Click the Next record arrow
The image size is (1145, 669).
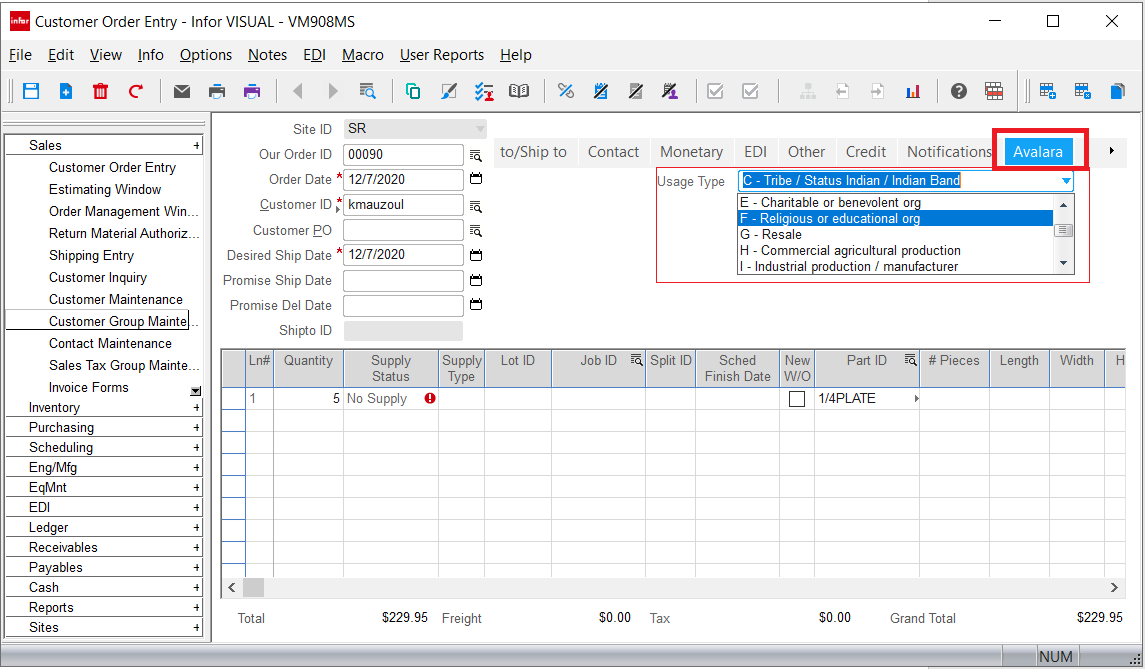pos(333,91)
